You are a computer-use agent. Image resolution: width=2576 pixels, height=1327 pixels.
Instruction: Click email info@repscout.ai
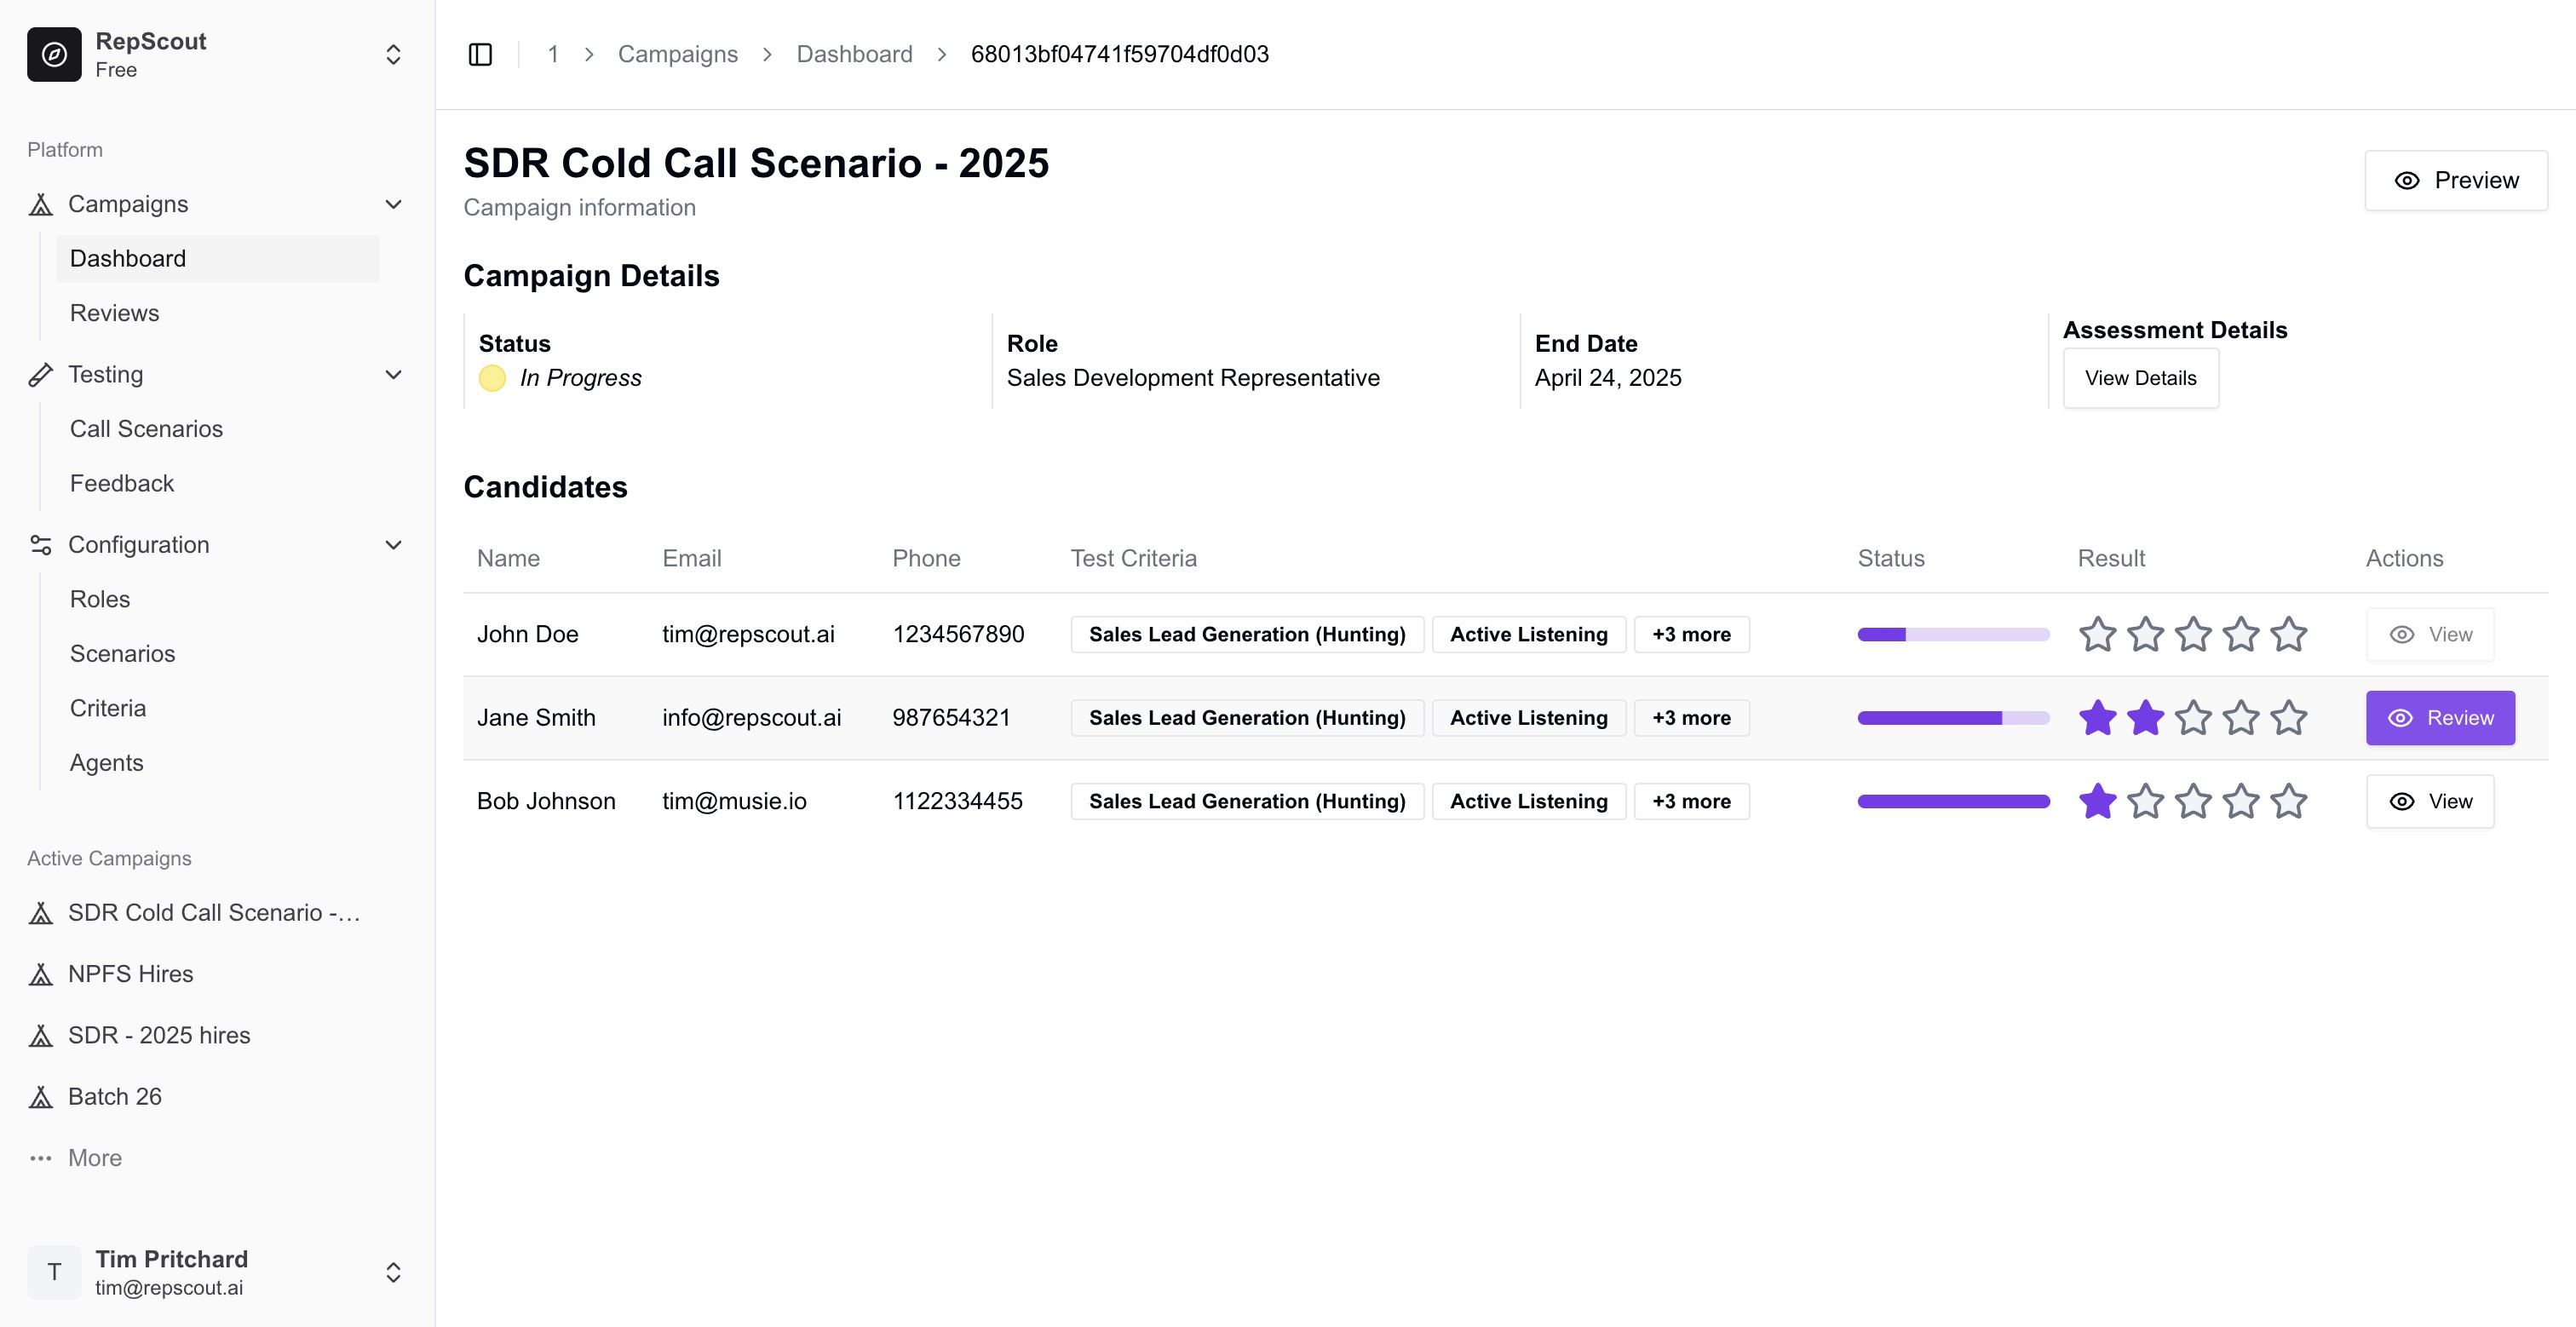click(x=752, y=718)
